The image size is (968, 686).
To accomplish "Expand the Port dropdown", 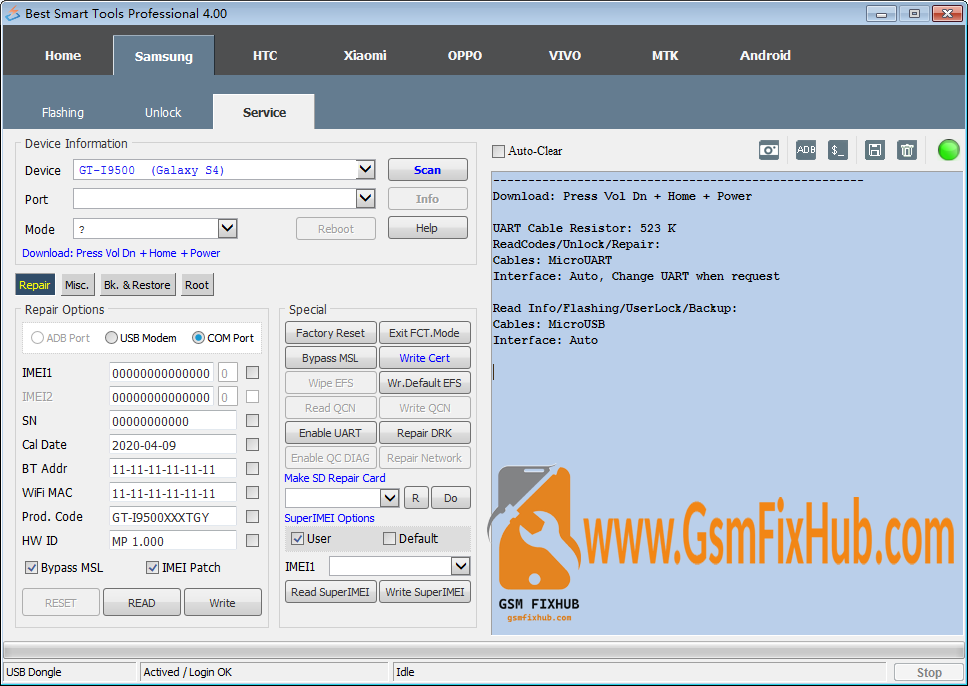I will (365, 198).
